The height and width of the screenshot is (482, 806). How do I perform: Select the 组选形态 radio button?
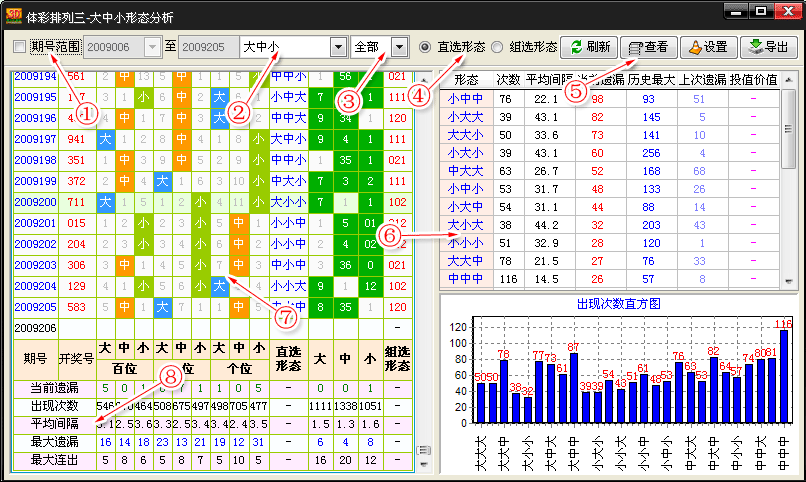[497, 47]
